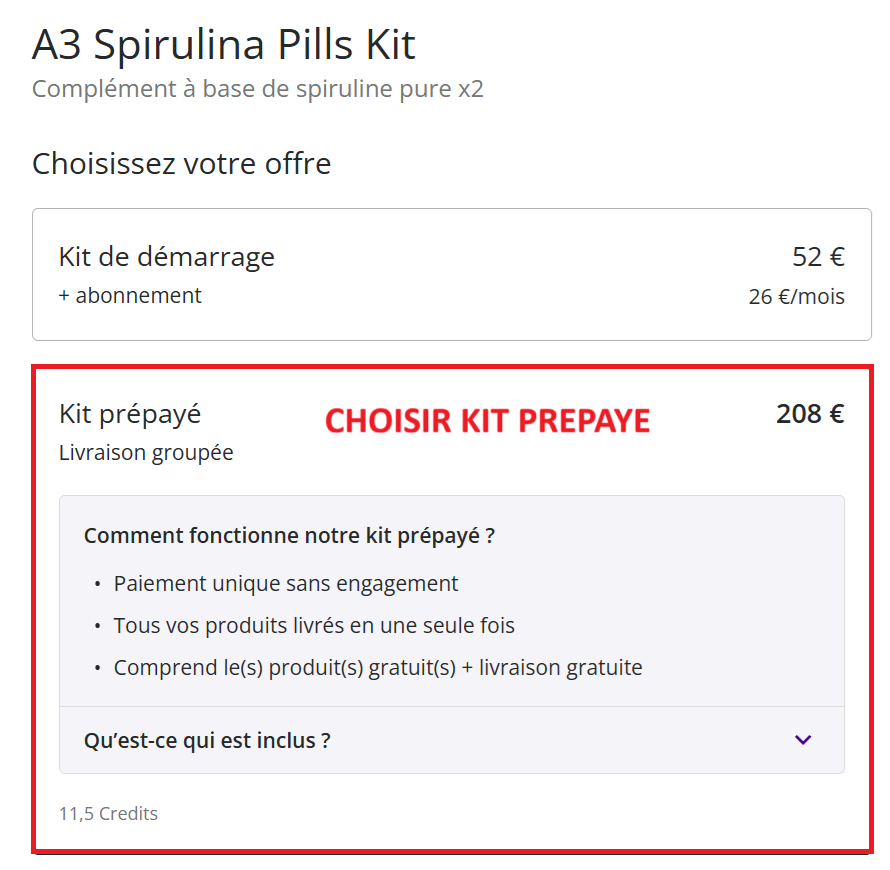This screenshot has width=890, height=870.
Task: Click the 52 € starter kit price
Action: click(818, 257)
